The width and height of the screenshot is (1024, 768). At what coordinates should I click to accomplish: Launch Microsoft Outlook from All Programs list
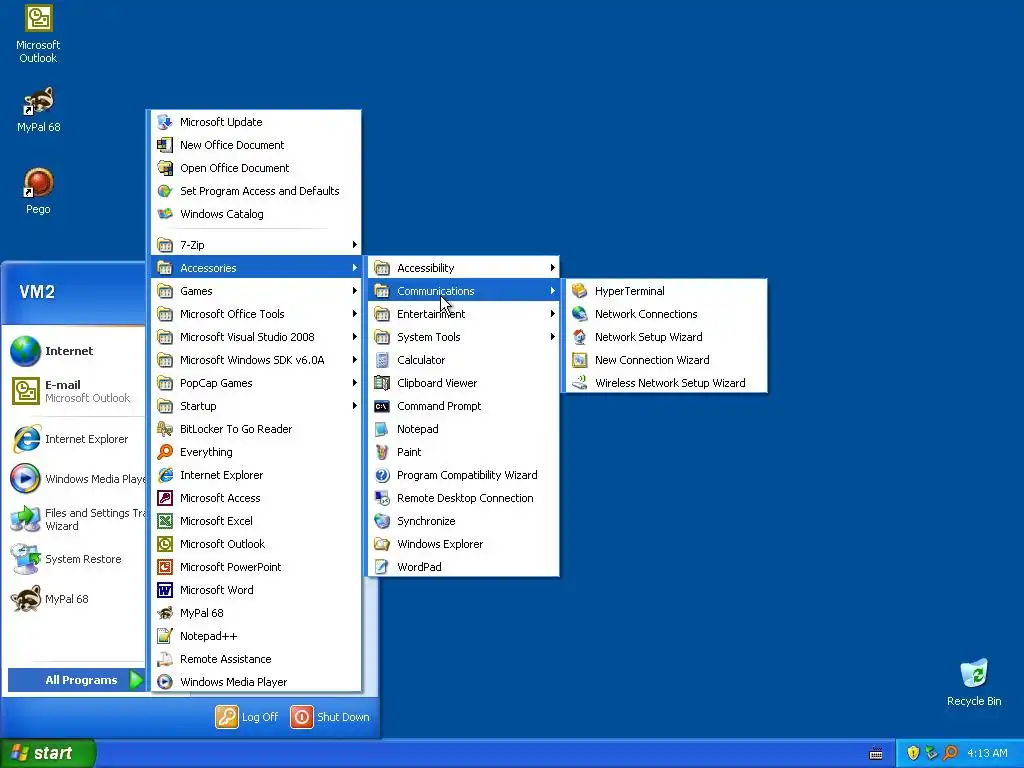pos(256,544)
